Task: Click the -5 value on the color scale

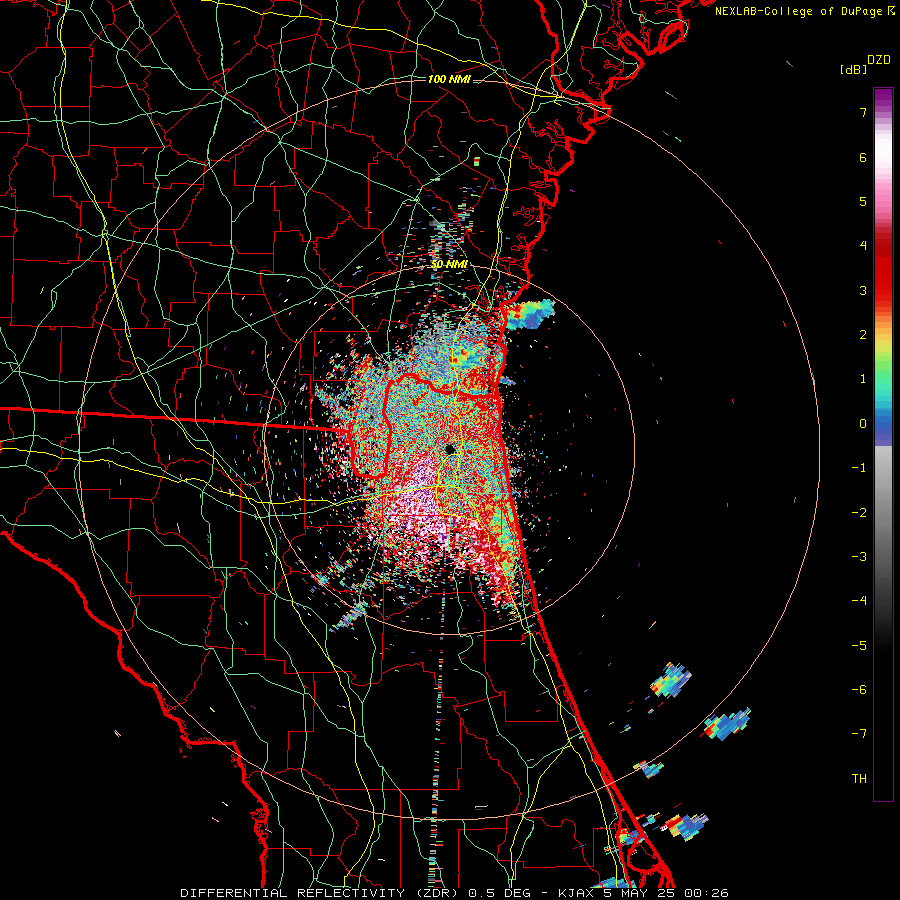Action: coord(859,646)
